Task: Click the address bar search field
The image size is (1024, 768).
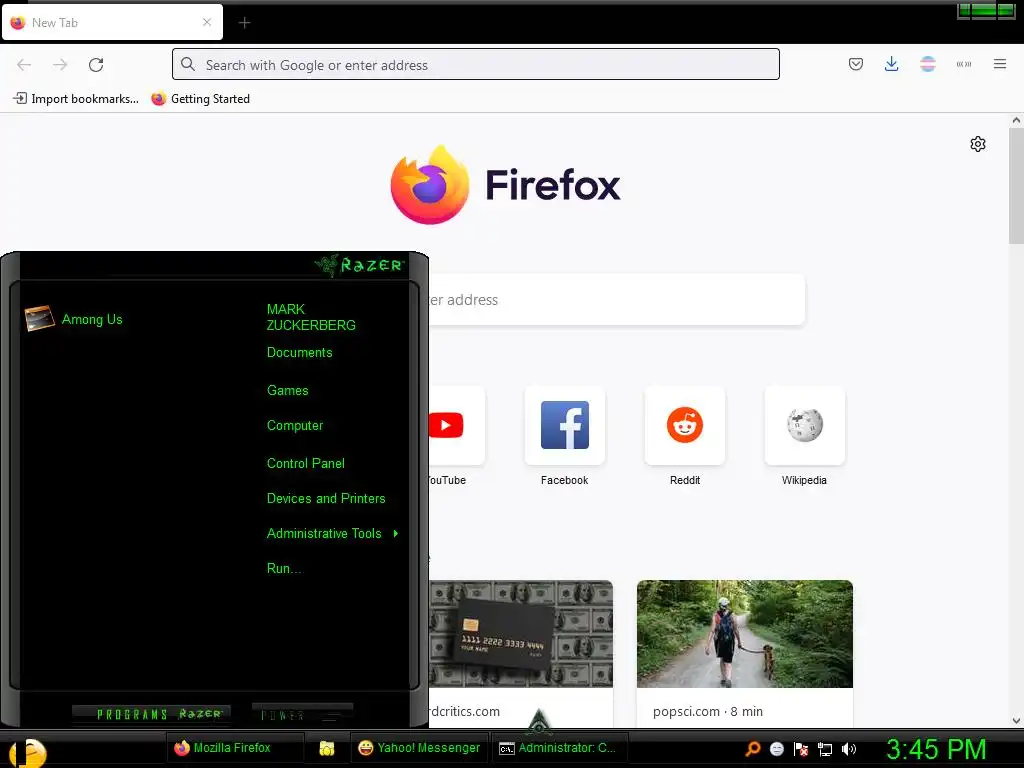Action: click(475, 65)
